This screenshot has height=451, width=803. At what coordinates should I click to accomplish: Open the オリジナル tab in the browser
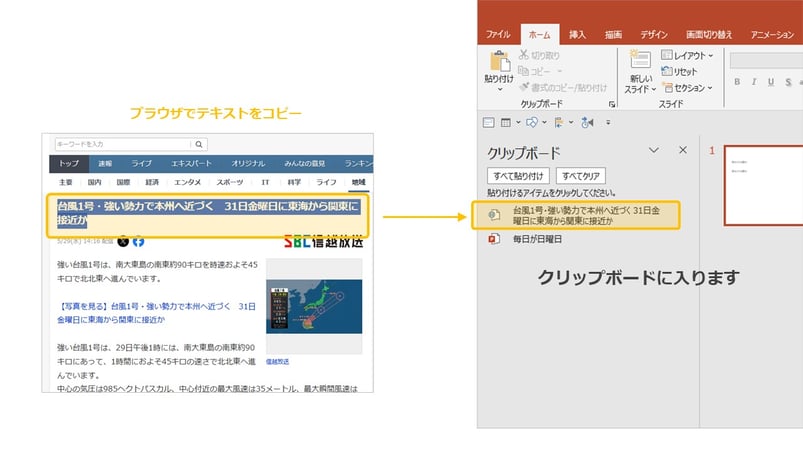248,163
